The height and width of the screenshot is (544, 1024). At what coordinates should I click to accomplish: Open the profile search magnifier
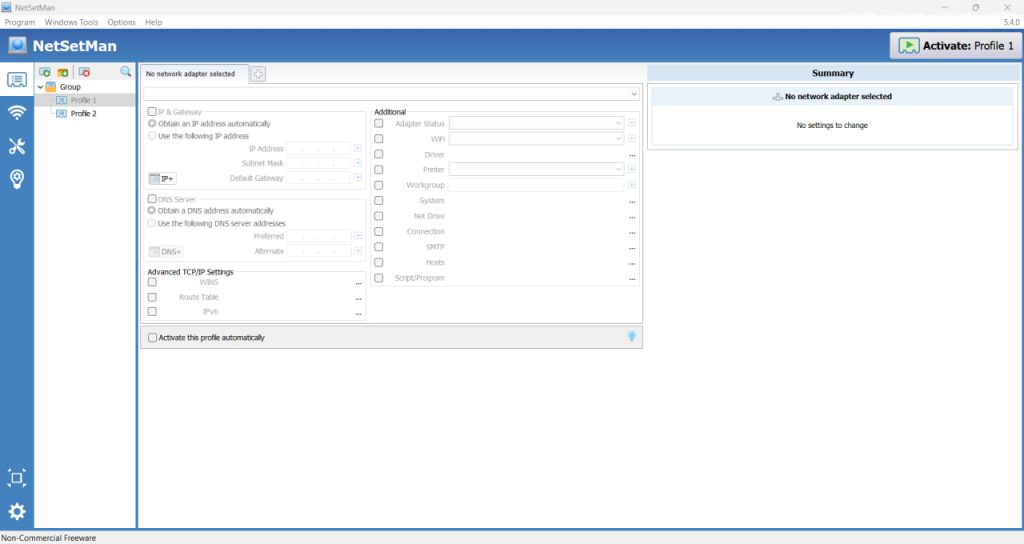pyautogui.click(x=125, y=71)
